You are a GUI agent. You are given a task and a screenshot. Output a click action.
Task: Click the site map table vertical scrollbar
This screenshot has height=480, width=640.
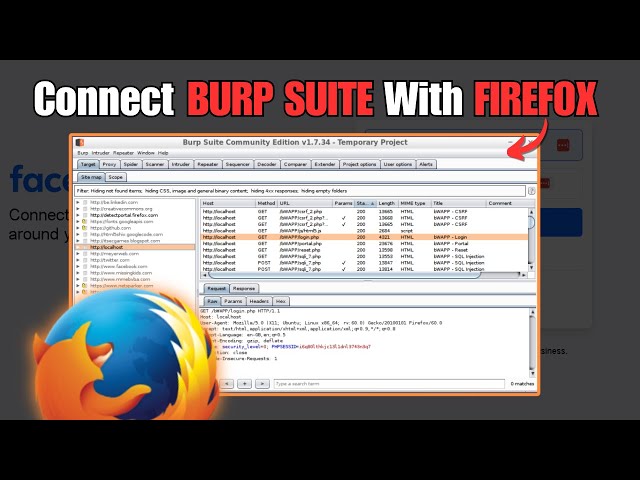pyautogui.click(x=531, y=240)
